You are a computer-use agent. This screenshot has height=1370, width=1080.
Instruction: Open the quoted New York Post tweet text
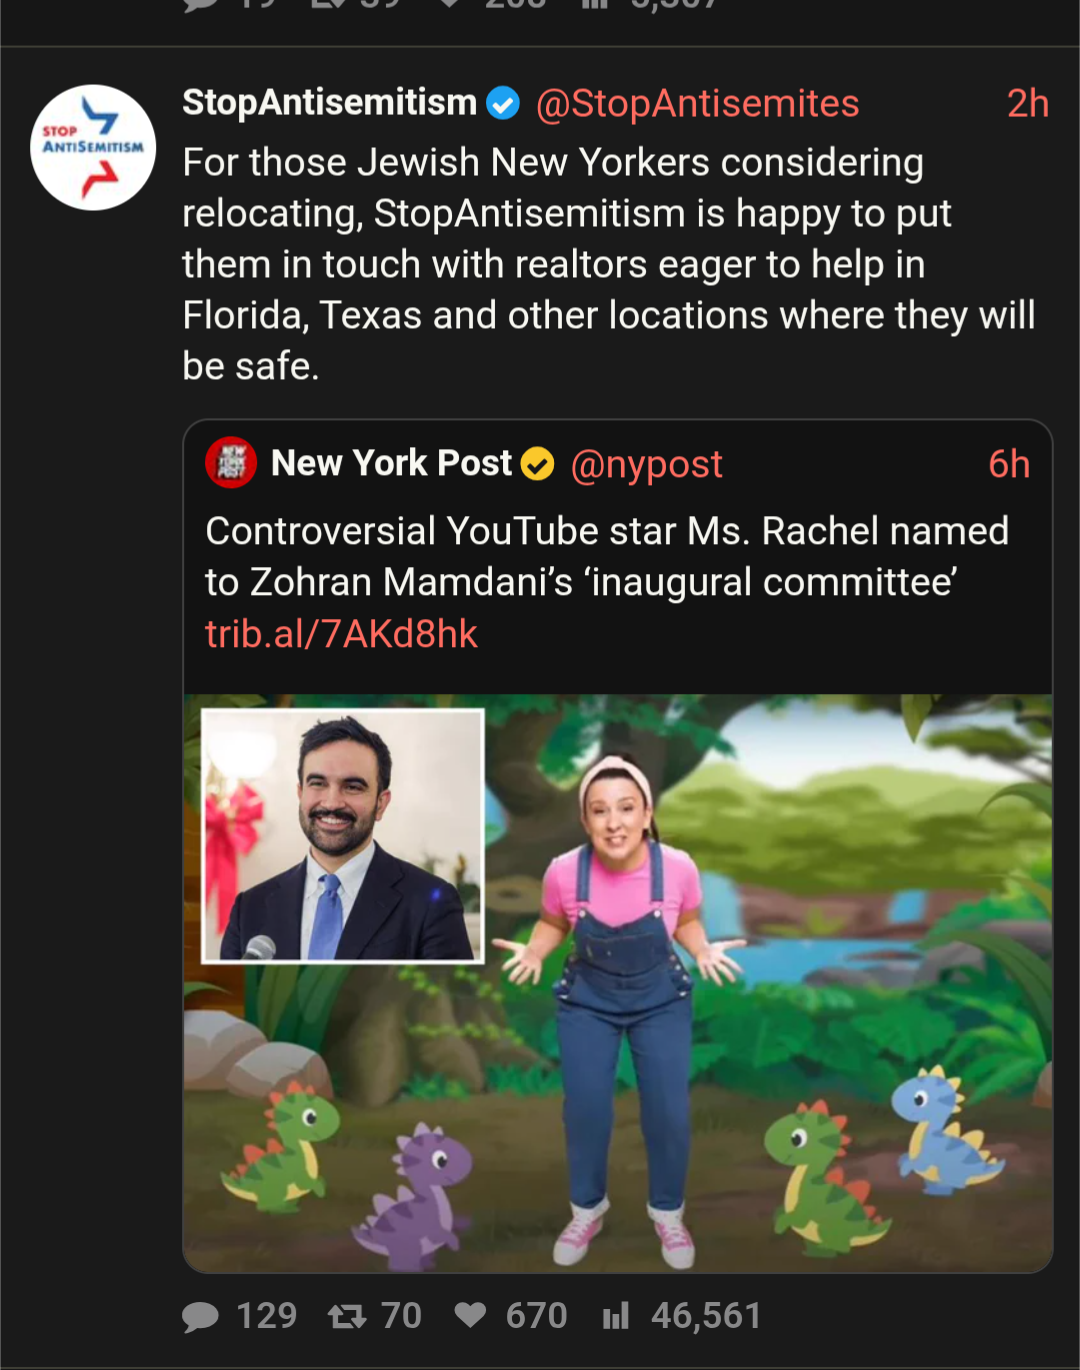(607, 556)
